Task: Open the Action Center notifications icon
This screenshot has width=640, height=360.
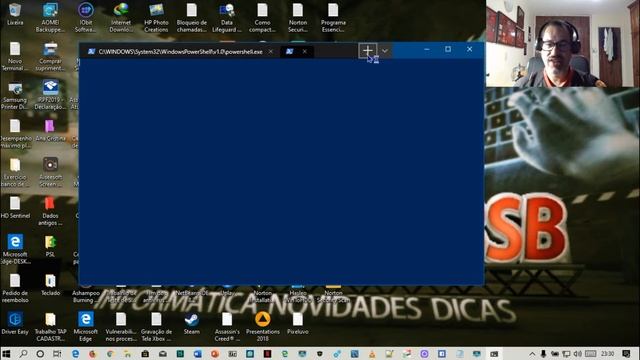Action: (627, 353)
